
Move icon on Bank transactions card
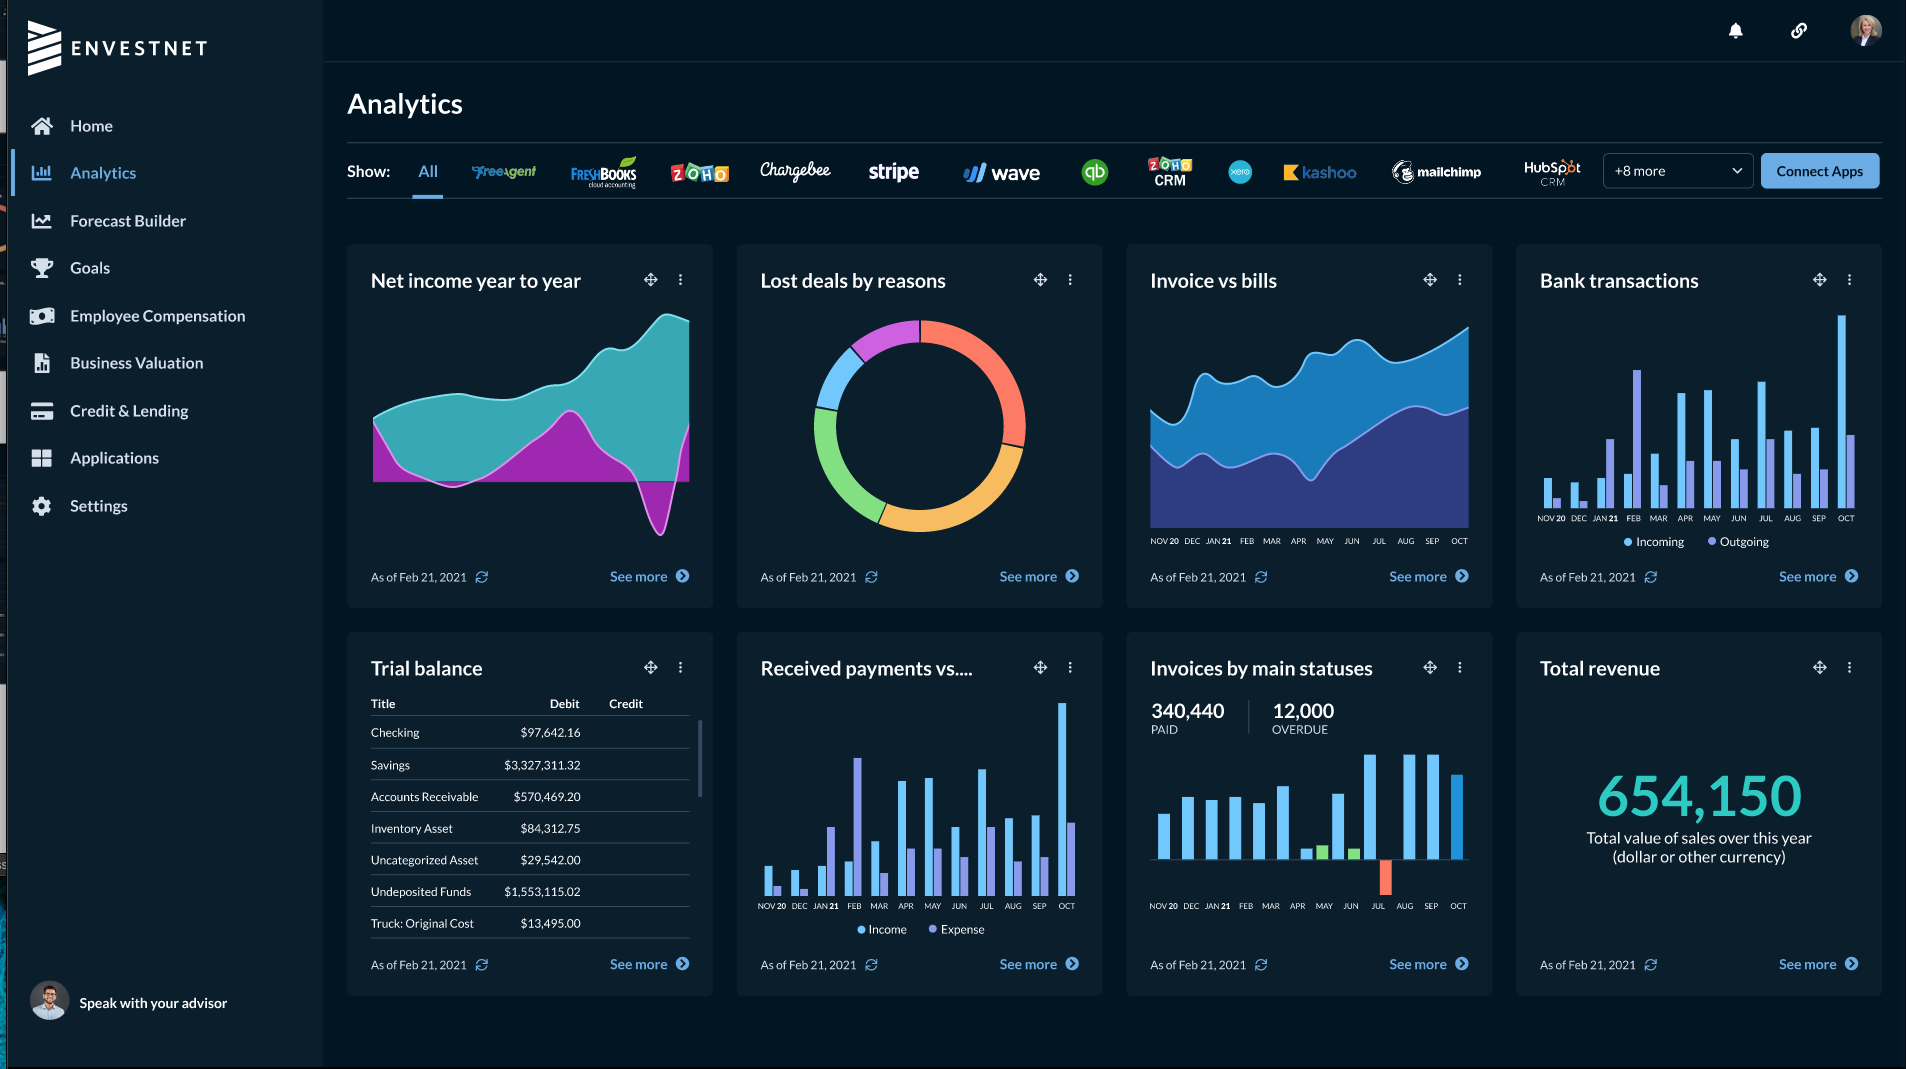[x=1820, y=280]
